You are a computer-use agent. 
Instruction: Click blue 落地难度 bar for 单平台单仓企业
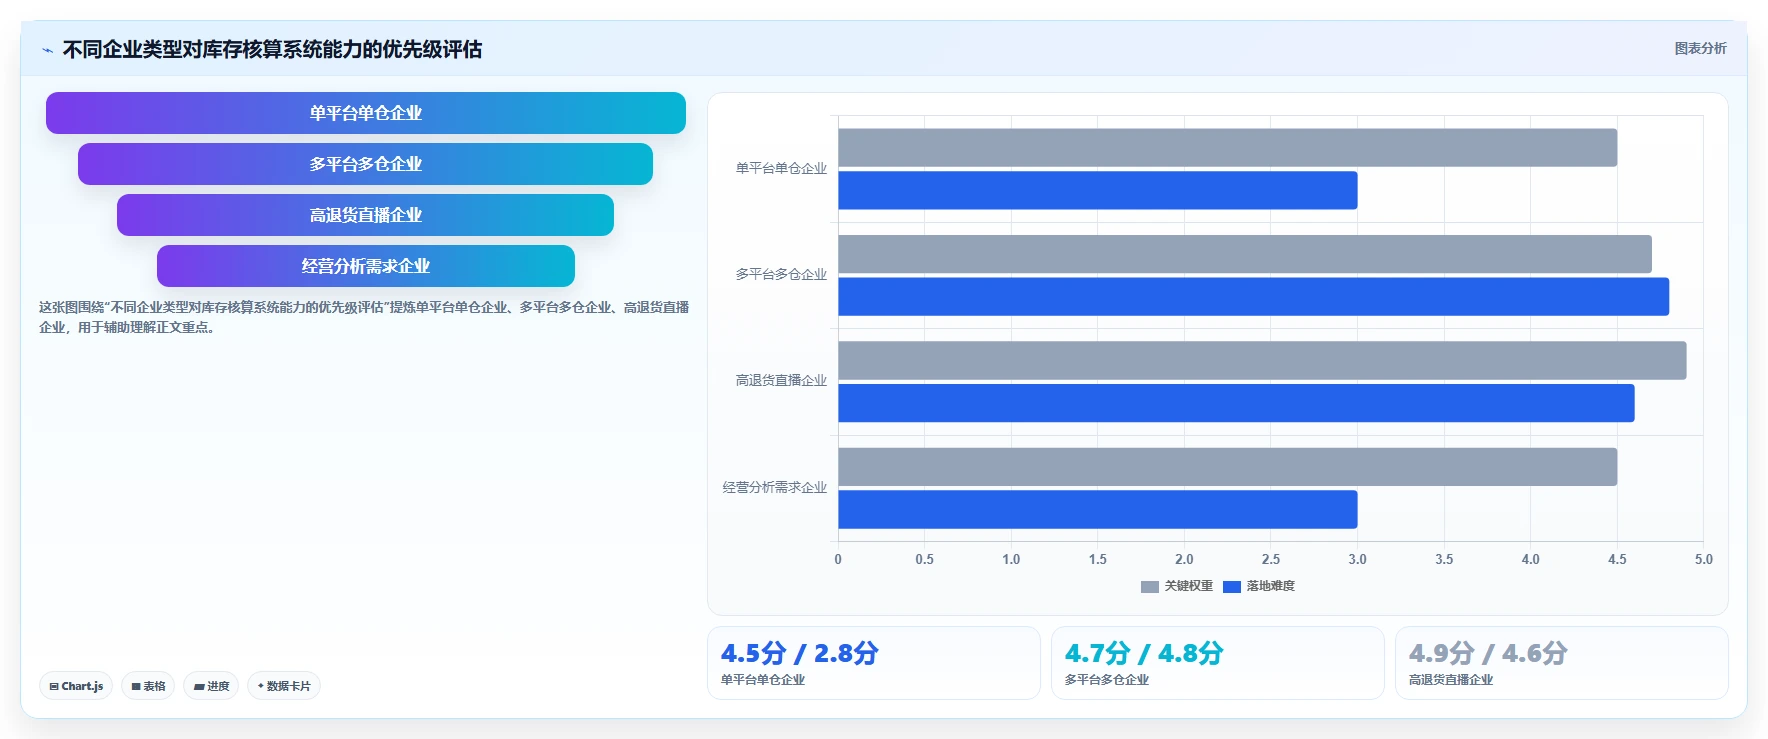point(1097,190)
